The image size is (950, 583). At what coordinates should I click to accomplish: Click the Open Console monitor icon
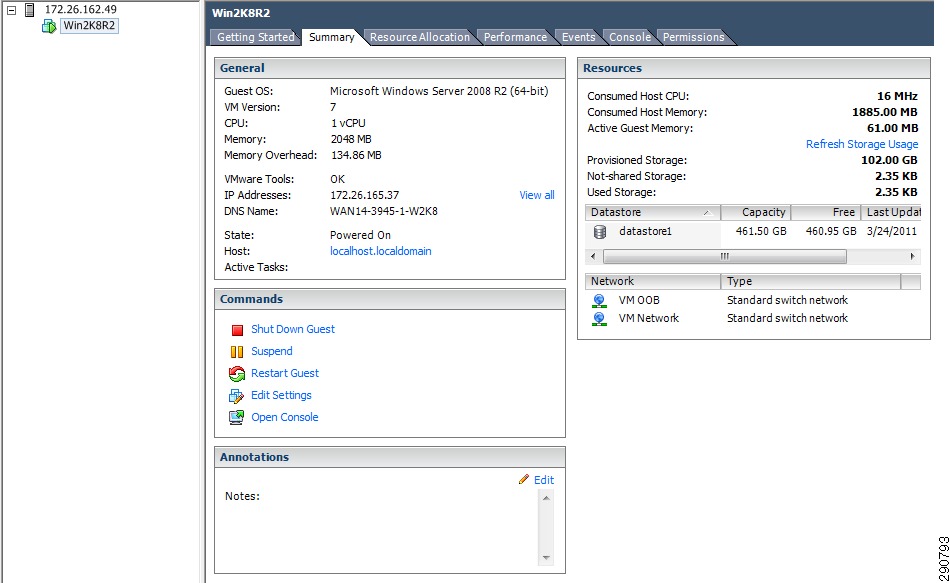point(236,417)
